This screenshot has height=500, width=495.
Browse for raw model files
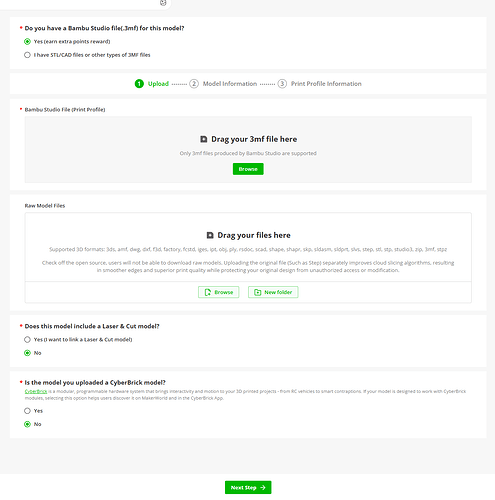pos(219,292)
